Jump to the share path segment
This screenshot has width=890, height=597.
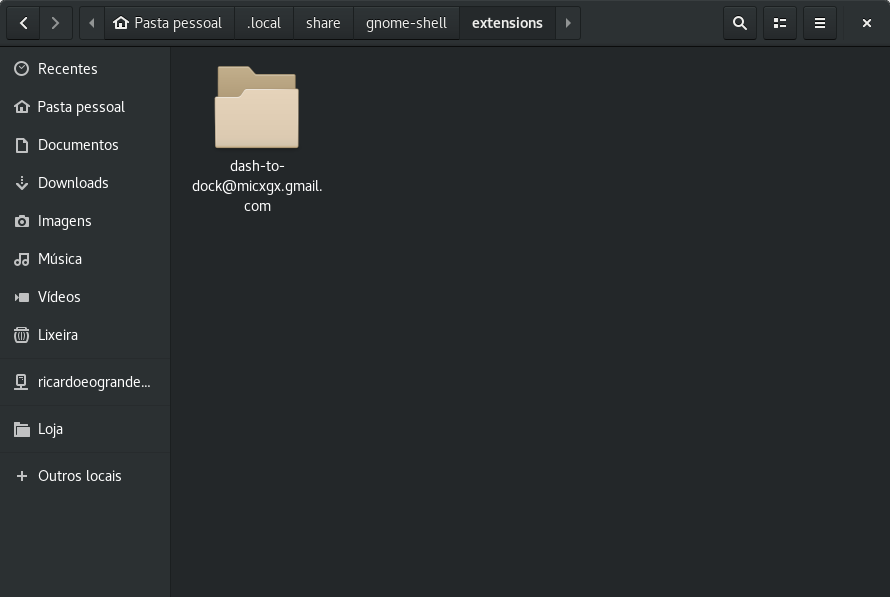coord(323,23)
